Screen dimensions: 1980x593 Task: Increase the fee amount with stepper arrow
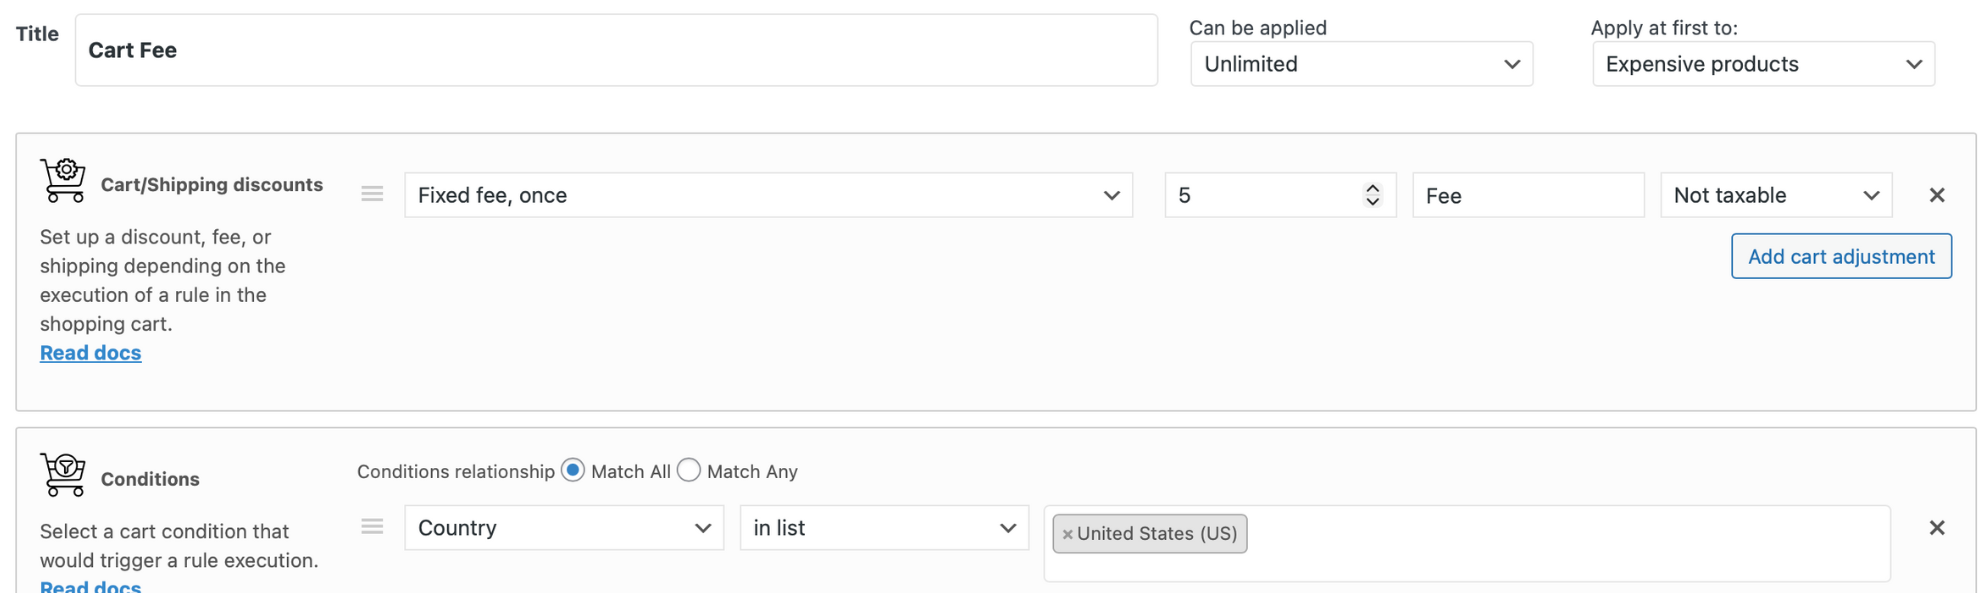pyautogui.click(x=1373, y=188)
